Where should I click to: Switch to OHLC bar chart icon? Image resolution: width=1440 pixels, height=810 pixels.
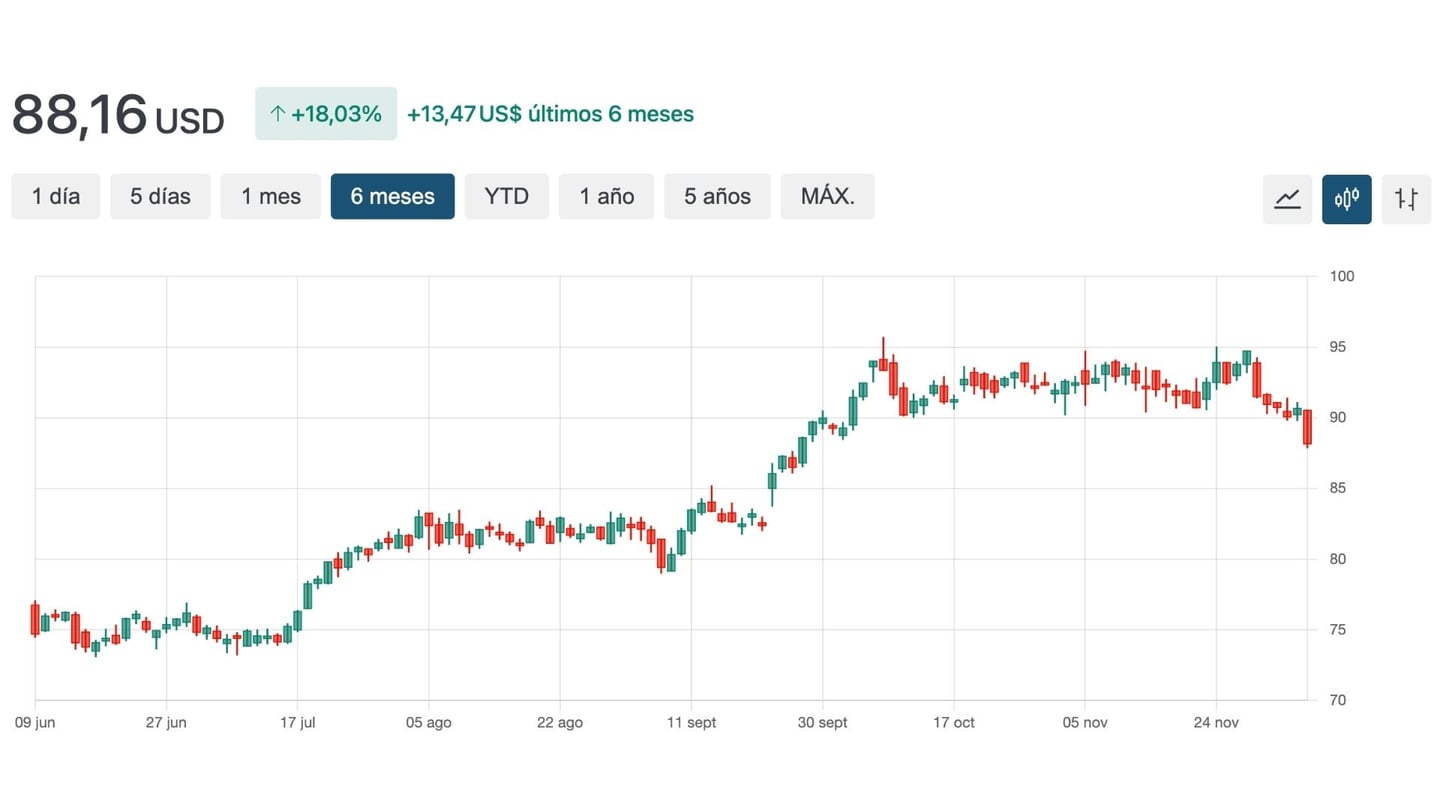(x=1406, y=198)
